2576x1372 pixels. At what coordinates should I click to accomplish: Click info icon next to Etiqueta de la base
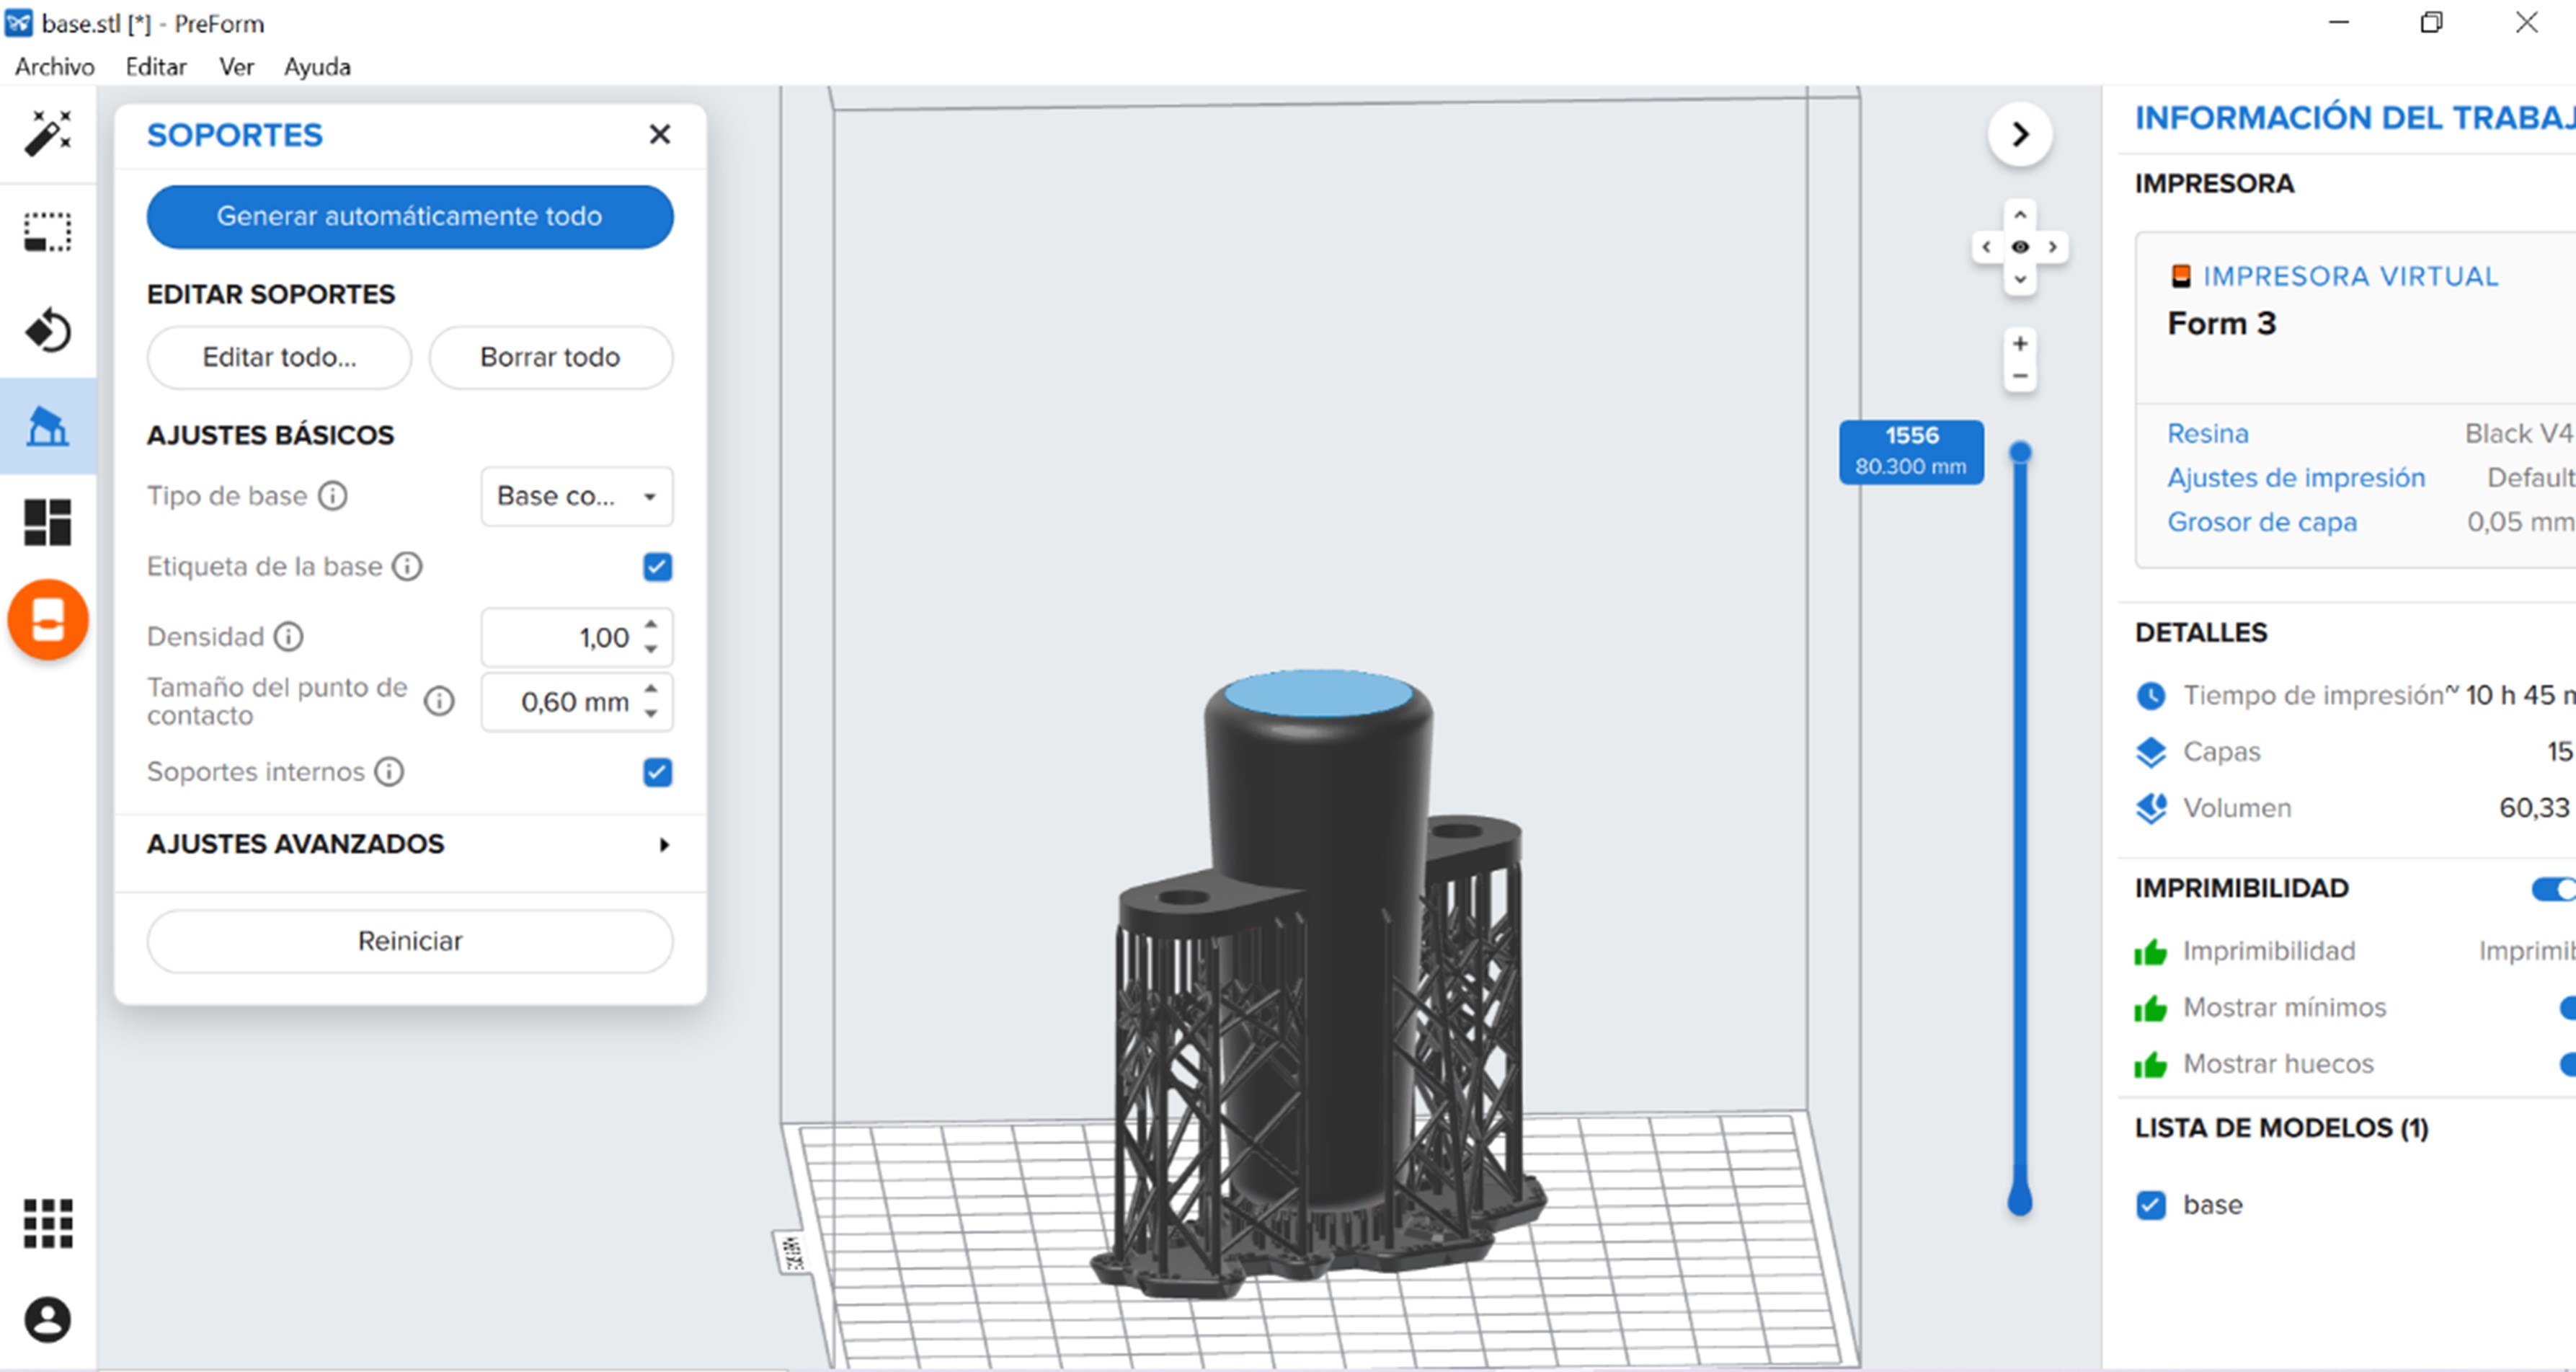(x=407, y=567)
